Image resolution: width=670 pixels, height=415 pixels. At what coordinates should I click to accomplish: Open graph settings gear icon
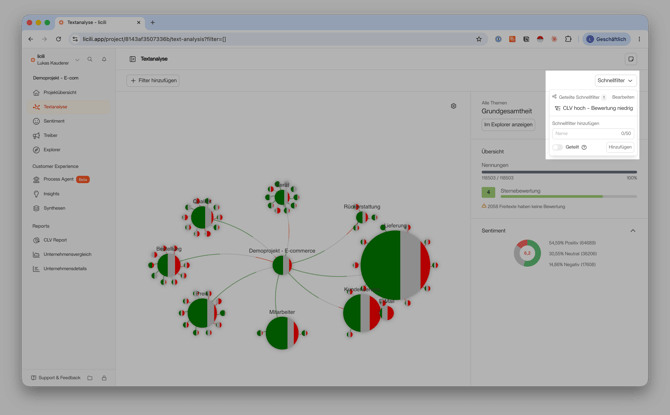pos(453,106)
